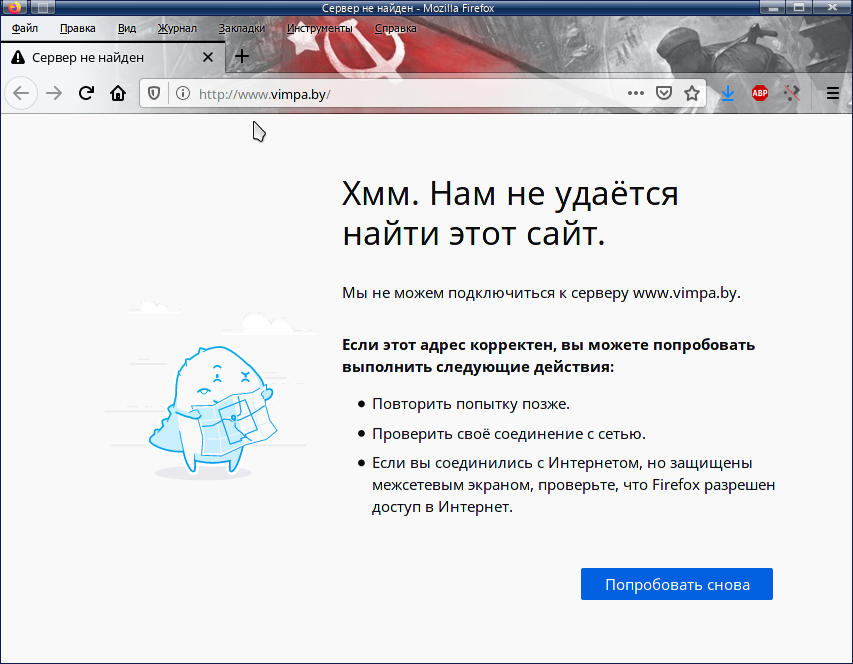Click the text 'Мы не можем подключиться к серверу www.vimpa.by.'
This screenshot has width=853, height=664.
541,293
